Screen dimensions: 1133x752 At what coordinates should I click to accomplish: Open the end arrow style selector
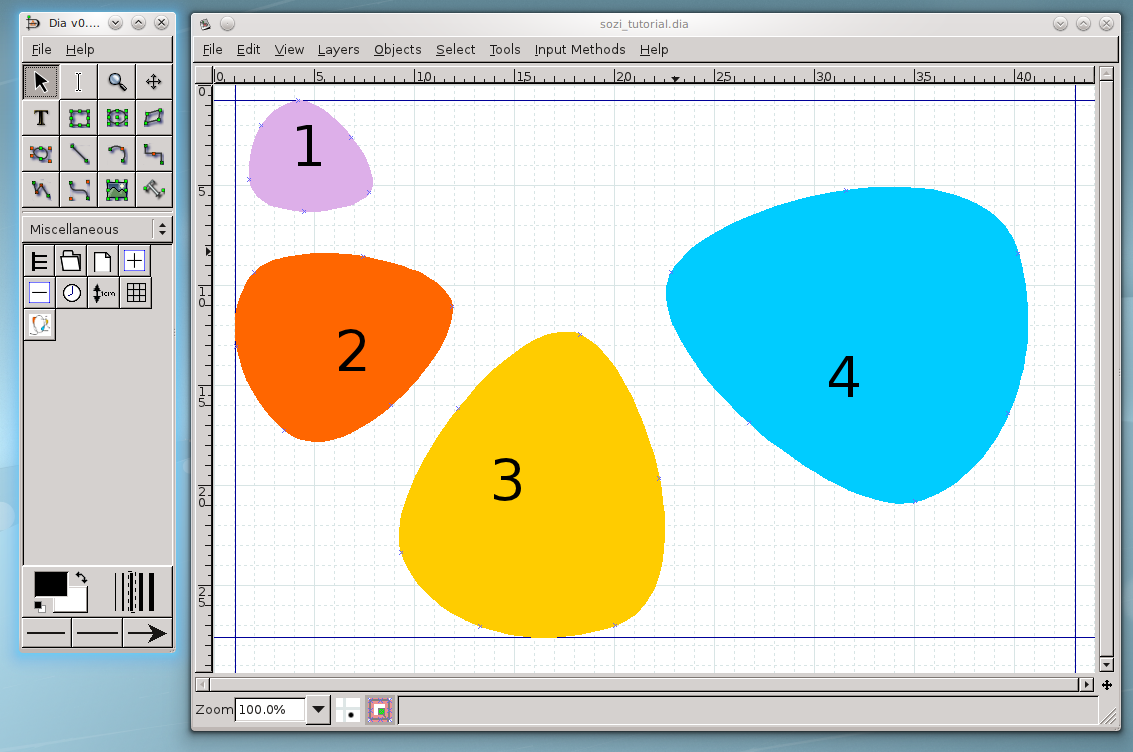147,633
